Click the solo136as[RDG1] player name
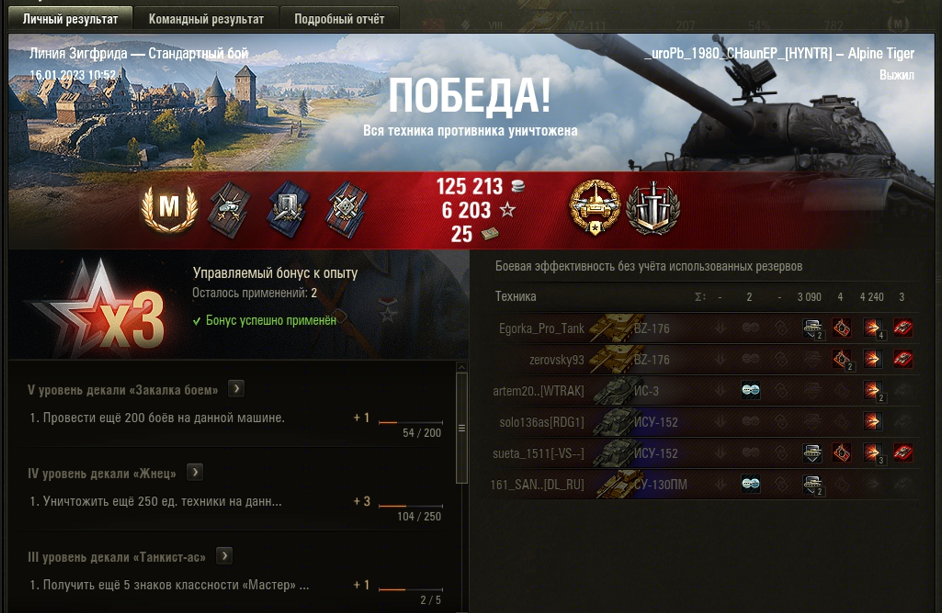The width and height of the screenshot is (942, 613). (541, 422)
